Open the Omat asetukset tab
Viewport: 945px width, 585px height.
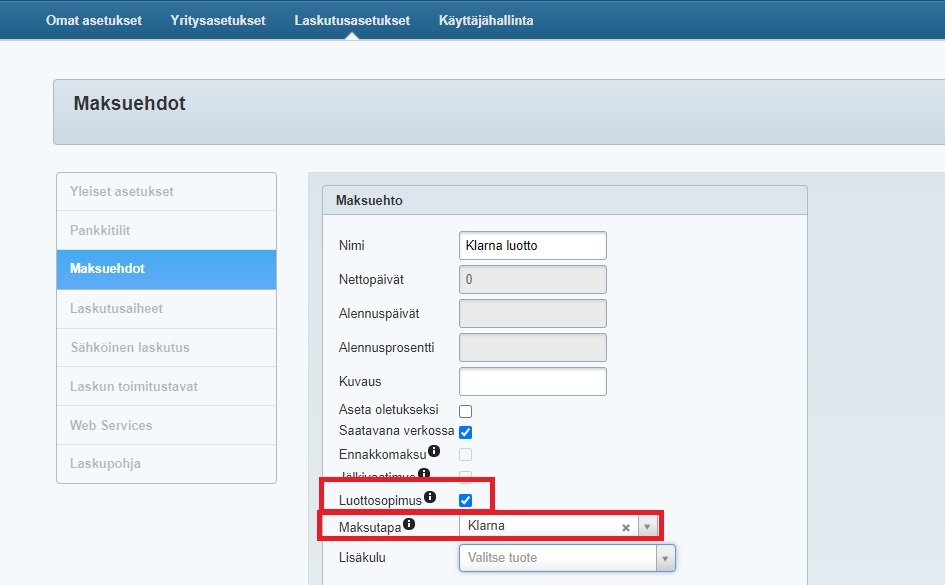pyautogui.click(x=93, y=20)
